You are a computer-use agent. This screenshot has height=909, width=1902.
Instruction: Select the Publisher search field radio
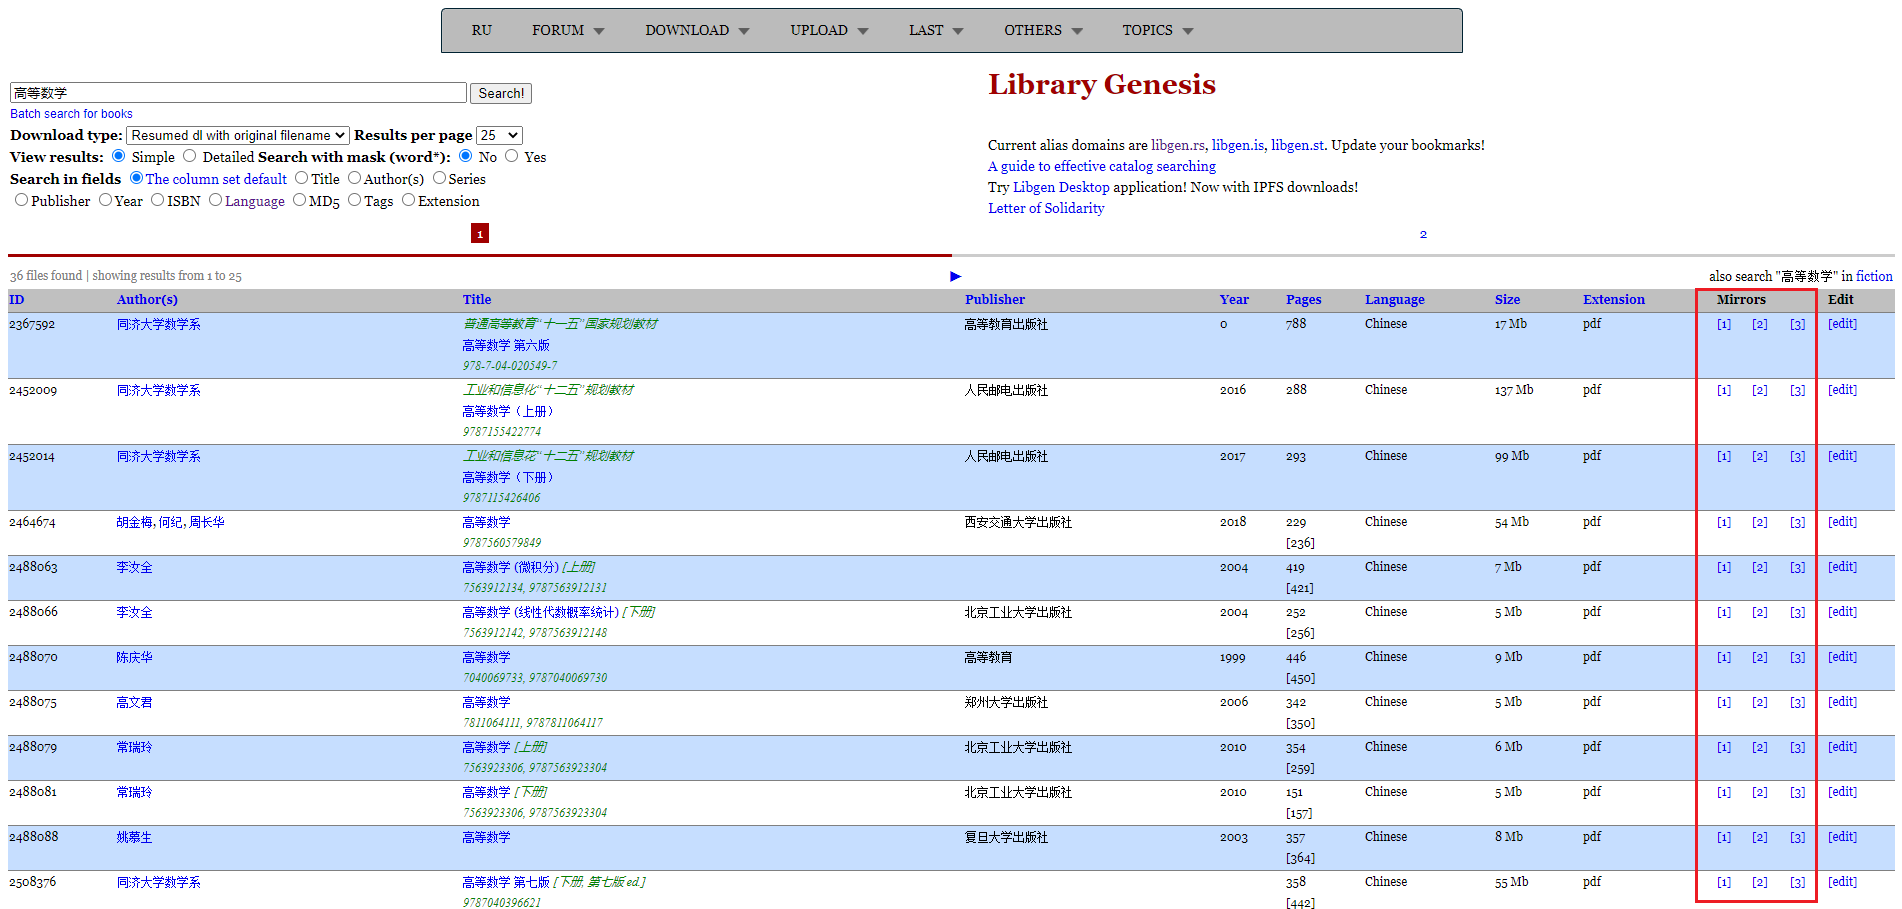pos(22,200)
